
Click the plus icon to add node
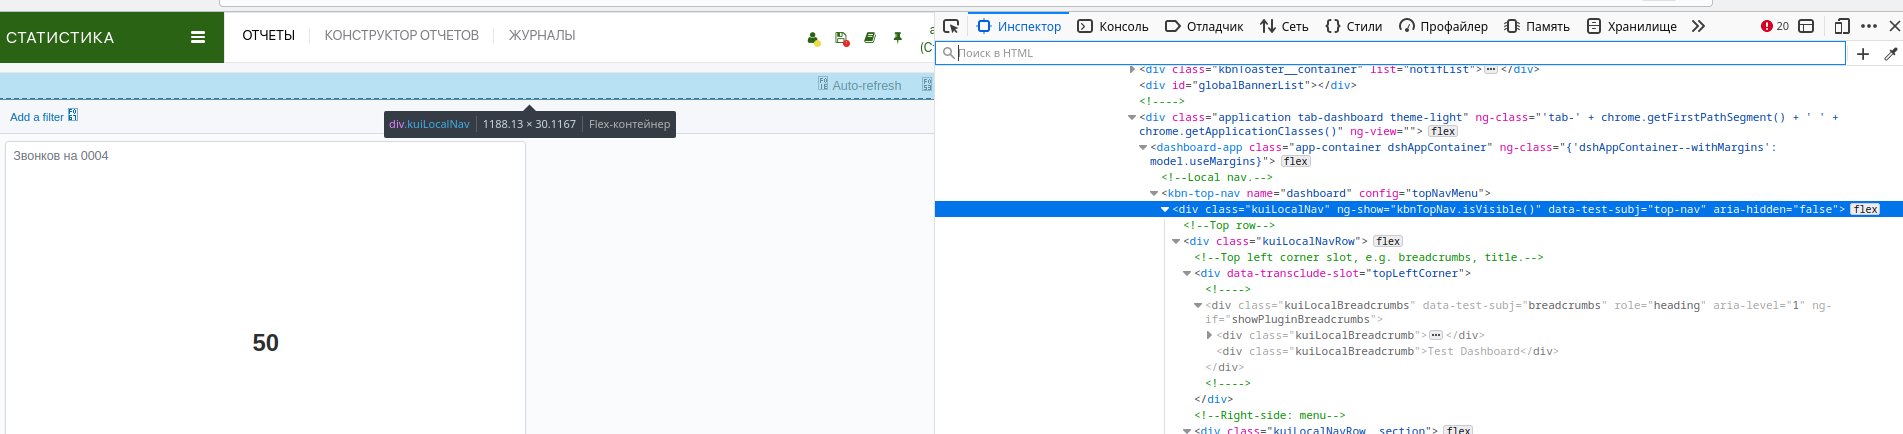[1862, 54]
